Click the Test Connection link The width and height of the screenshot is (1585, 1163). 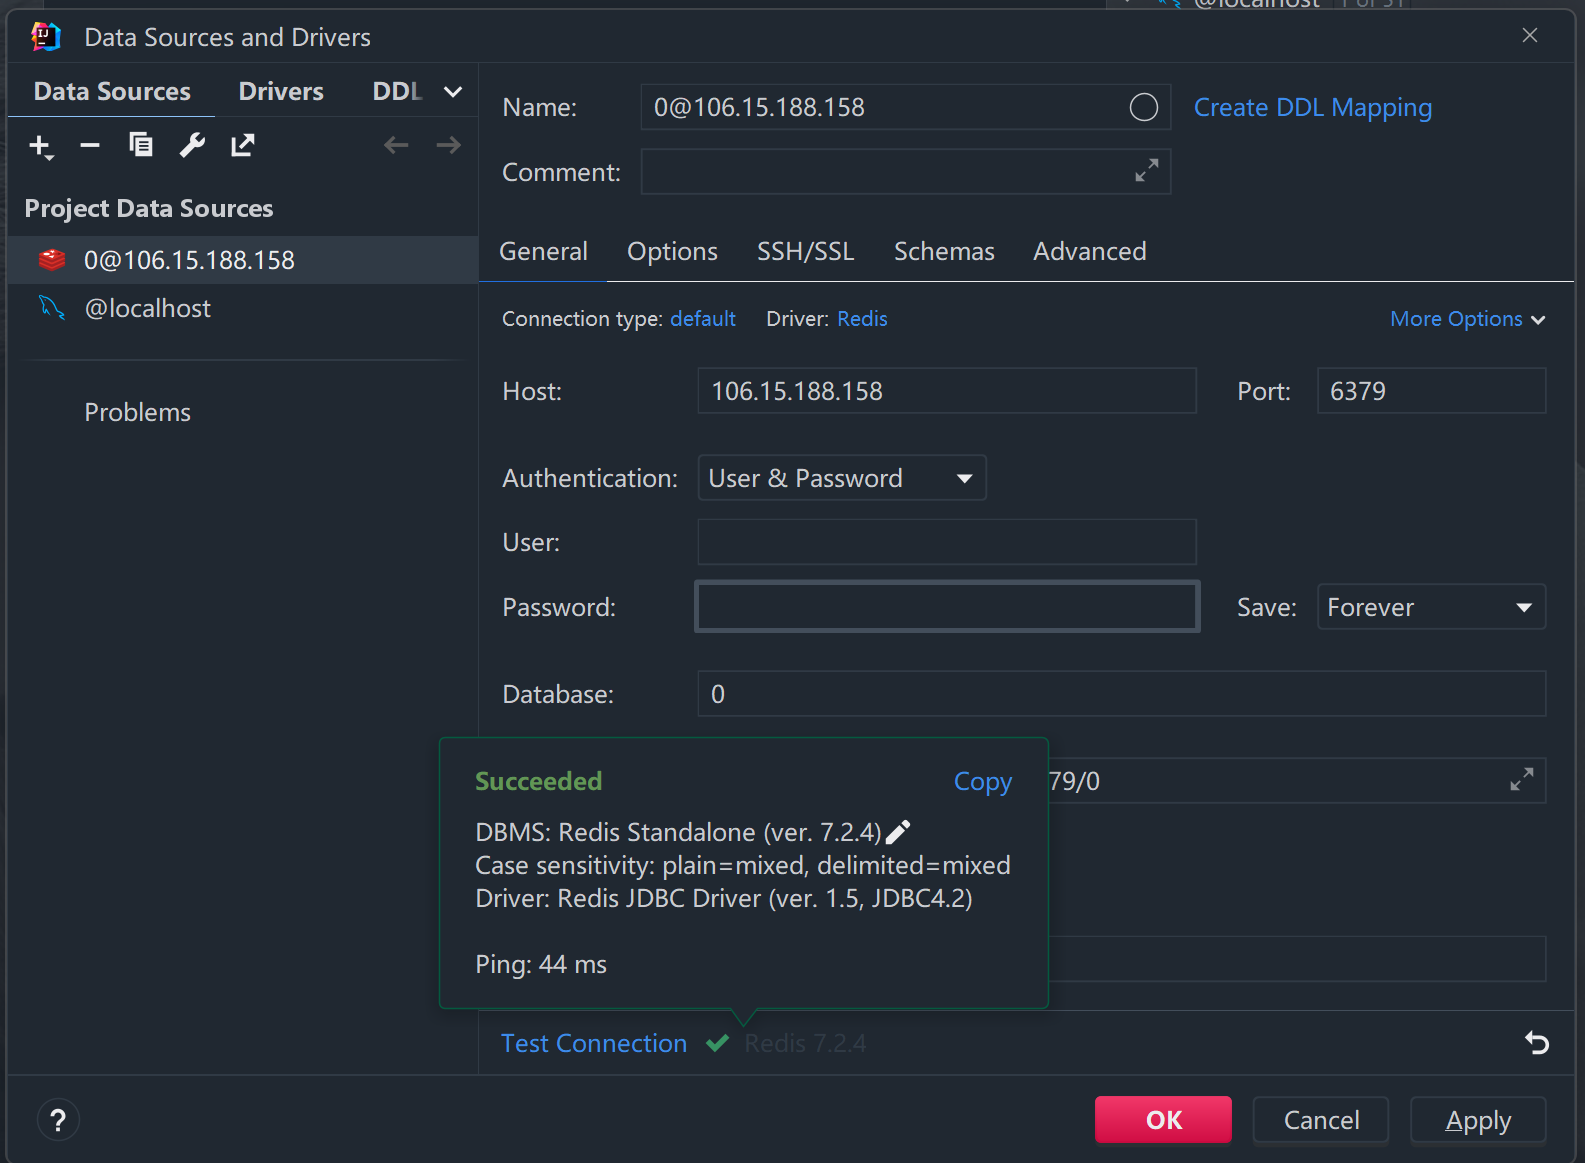[x=594, y=1043]
